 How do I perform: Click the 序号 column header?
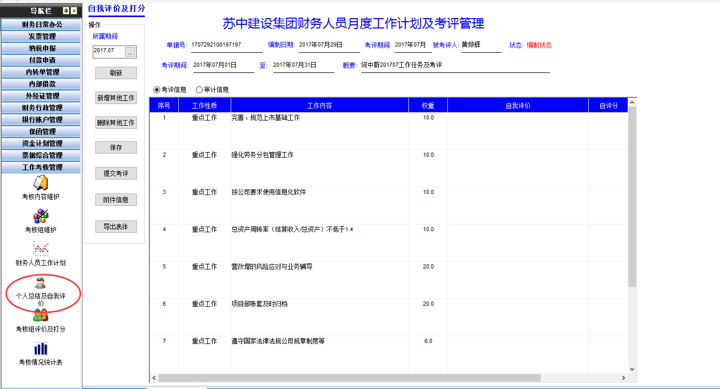[164, 106]
